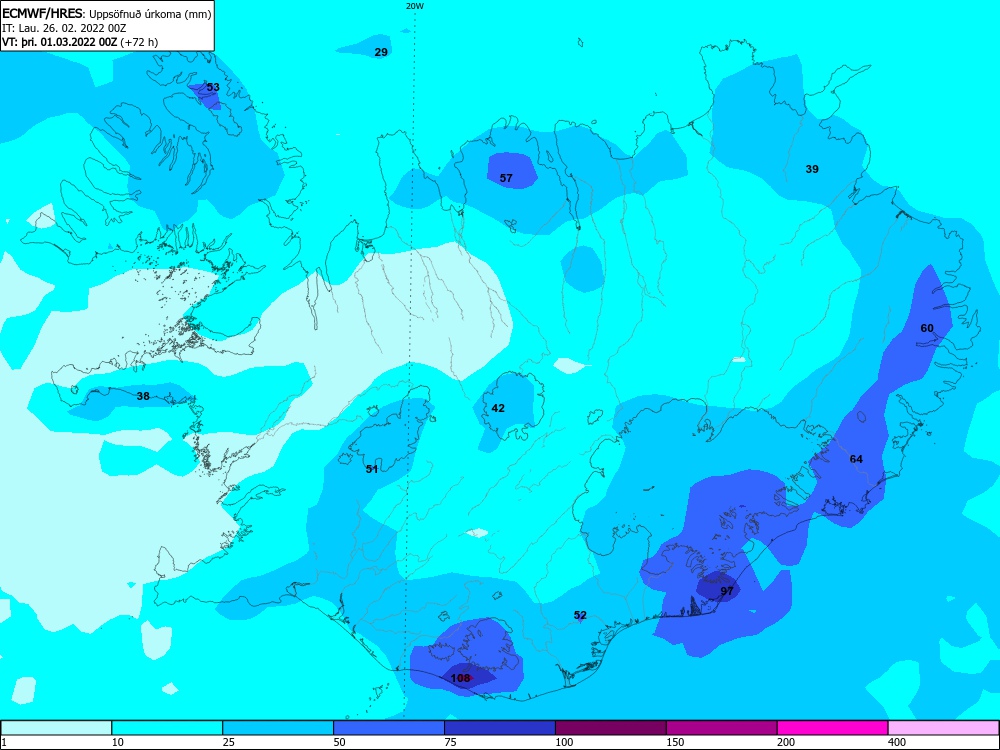Click the IT: Lau. 26. 02. 2022 00Z line
The image size is (1000, 750).
pos(64,28)
